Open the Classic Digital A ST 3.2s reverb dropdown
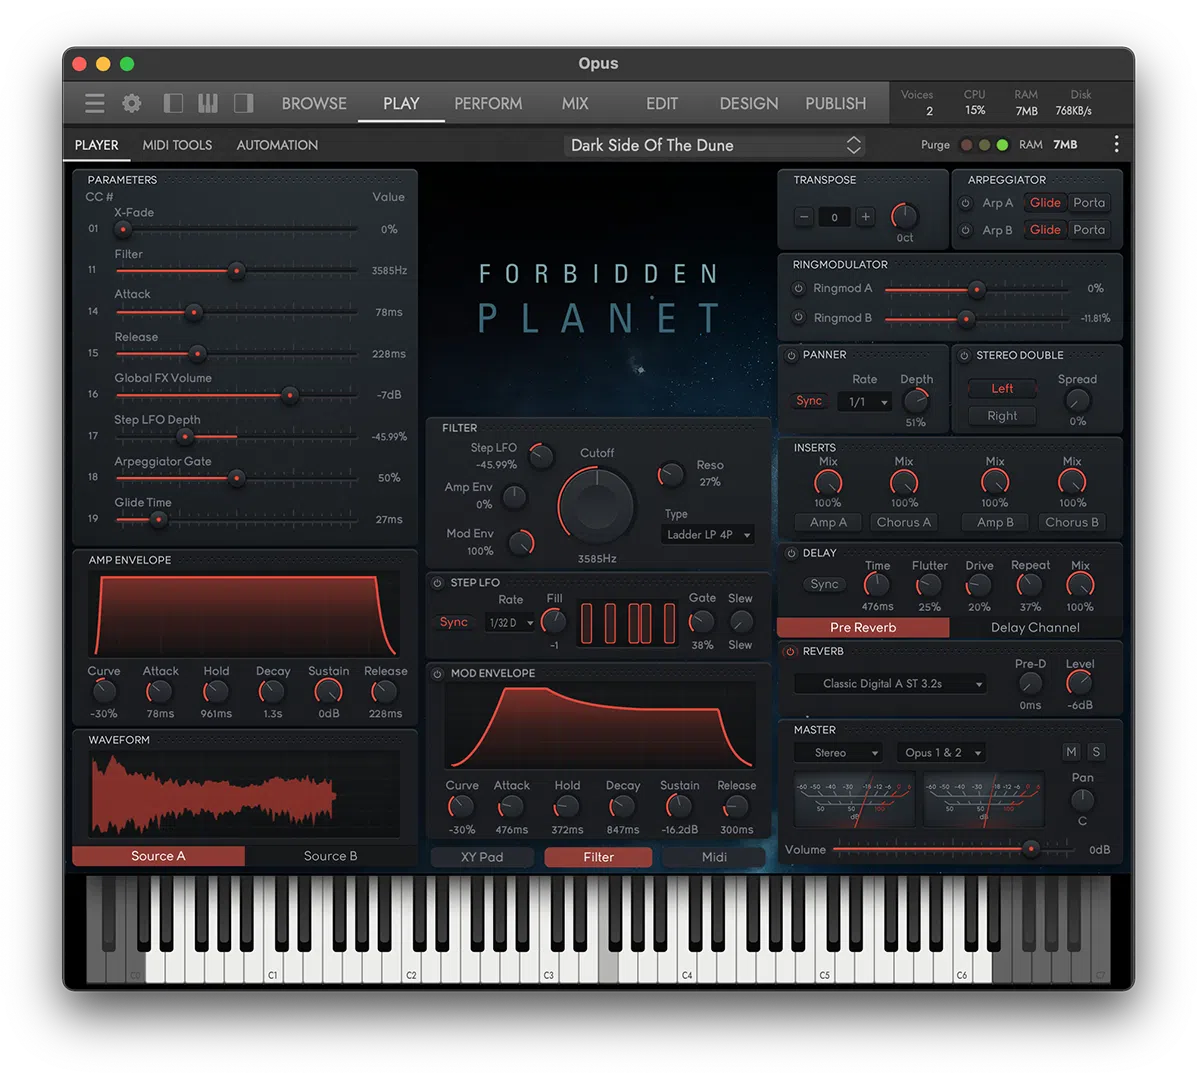The height and width of the screenshot is (1080, 1197). point(889,683)
